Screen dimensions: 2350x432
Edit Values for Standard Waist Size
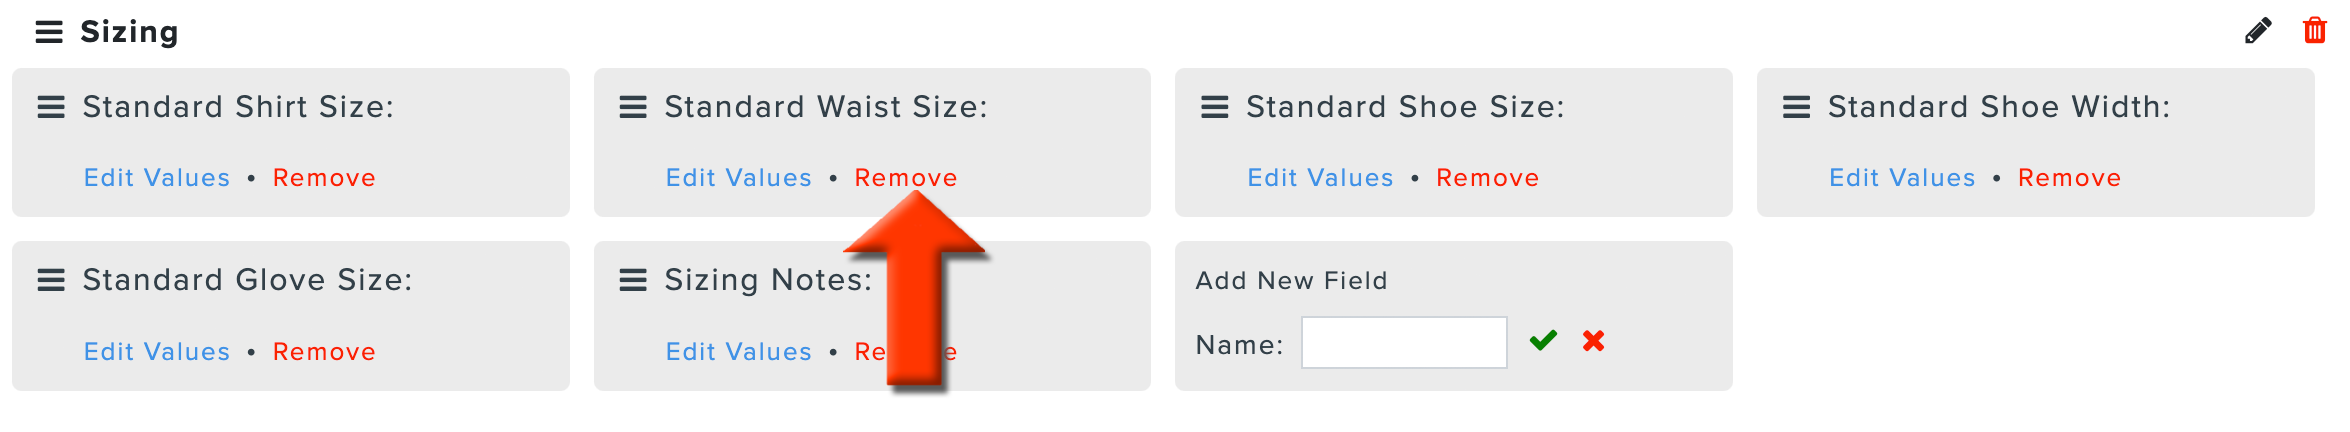[739, 178]
